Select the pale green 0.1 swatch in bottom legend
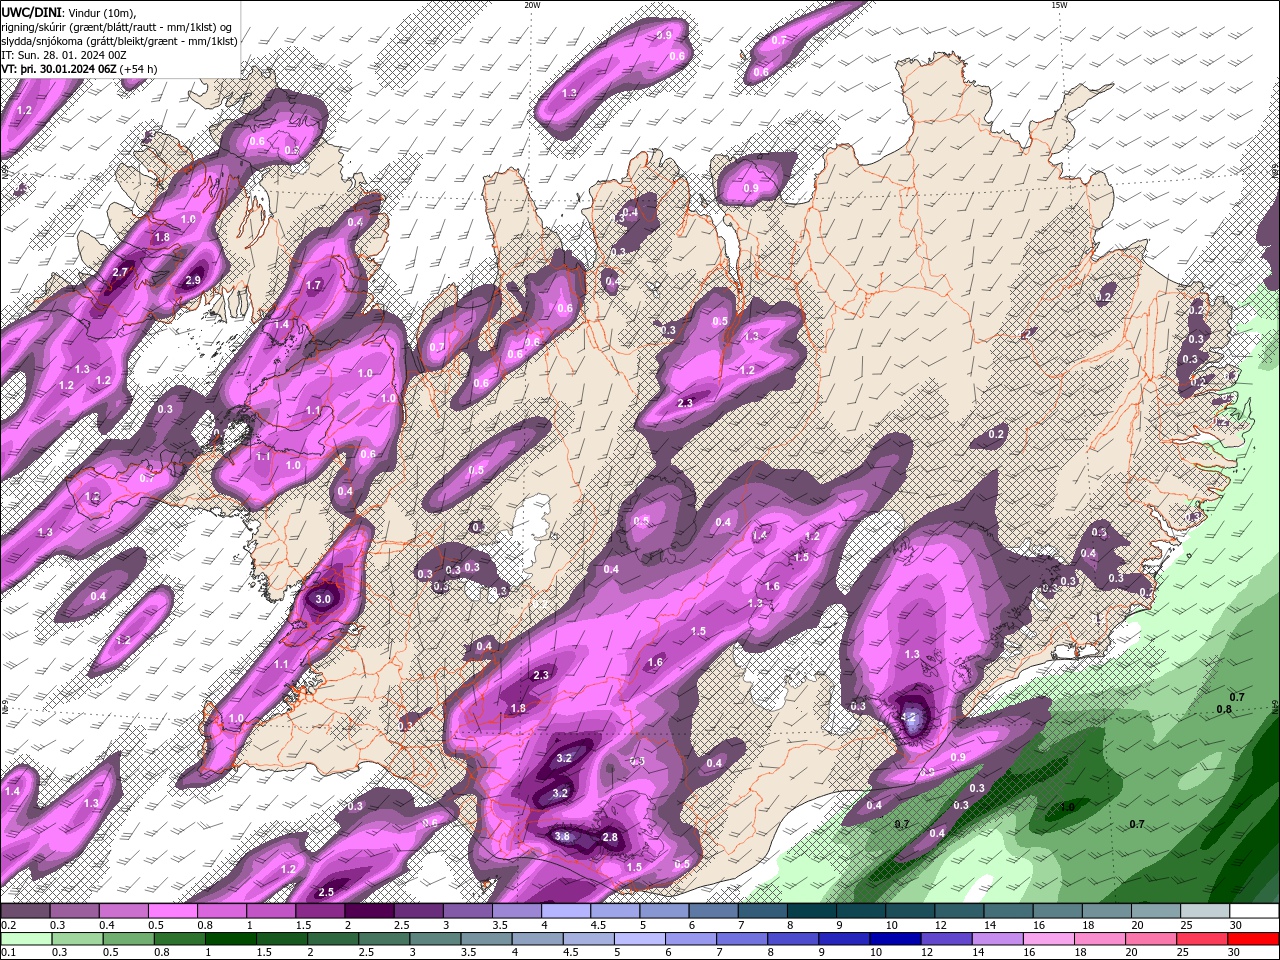This screenshot has width=1280, height=960. pos(27,939)
